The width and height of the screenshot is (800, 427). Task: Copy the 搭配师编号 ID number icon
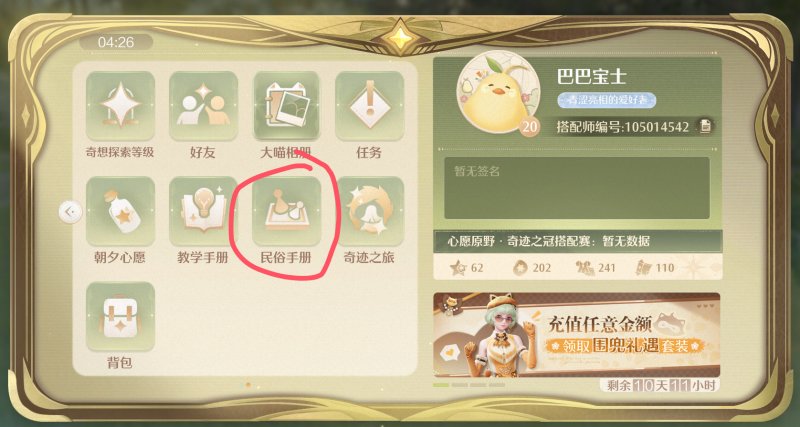705,127
